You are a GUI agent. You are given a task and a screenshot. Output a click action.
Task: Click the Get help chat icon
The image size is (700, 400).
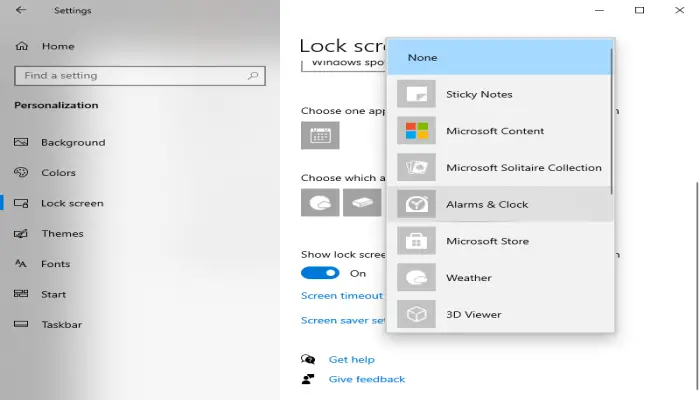click(x=308, y=359)
